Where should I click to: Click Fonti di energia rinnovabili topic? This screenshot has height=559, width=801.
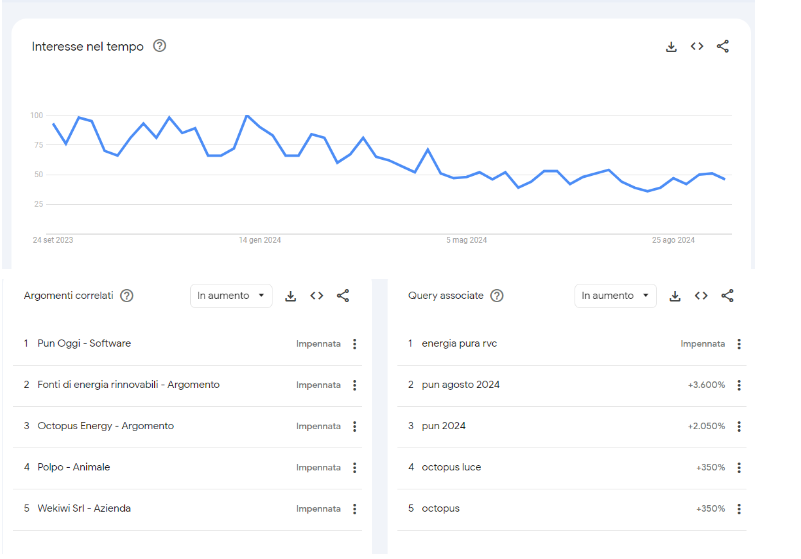pos(128,385)
